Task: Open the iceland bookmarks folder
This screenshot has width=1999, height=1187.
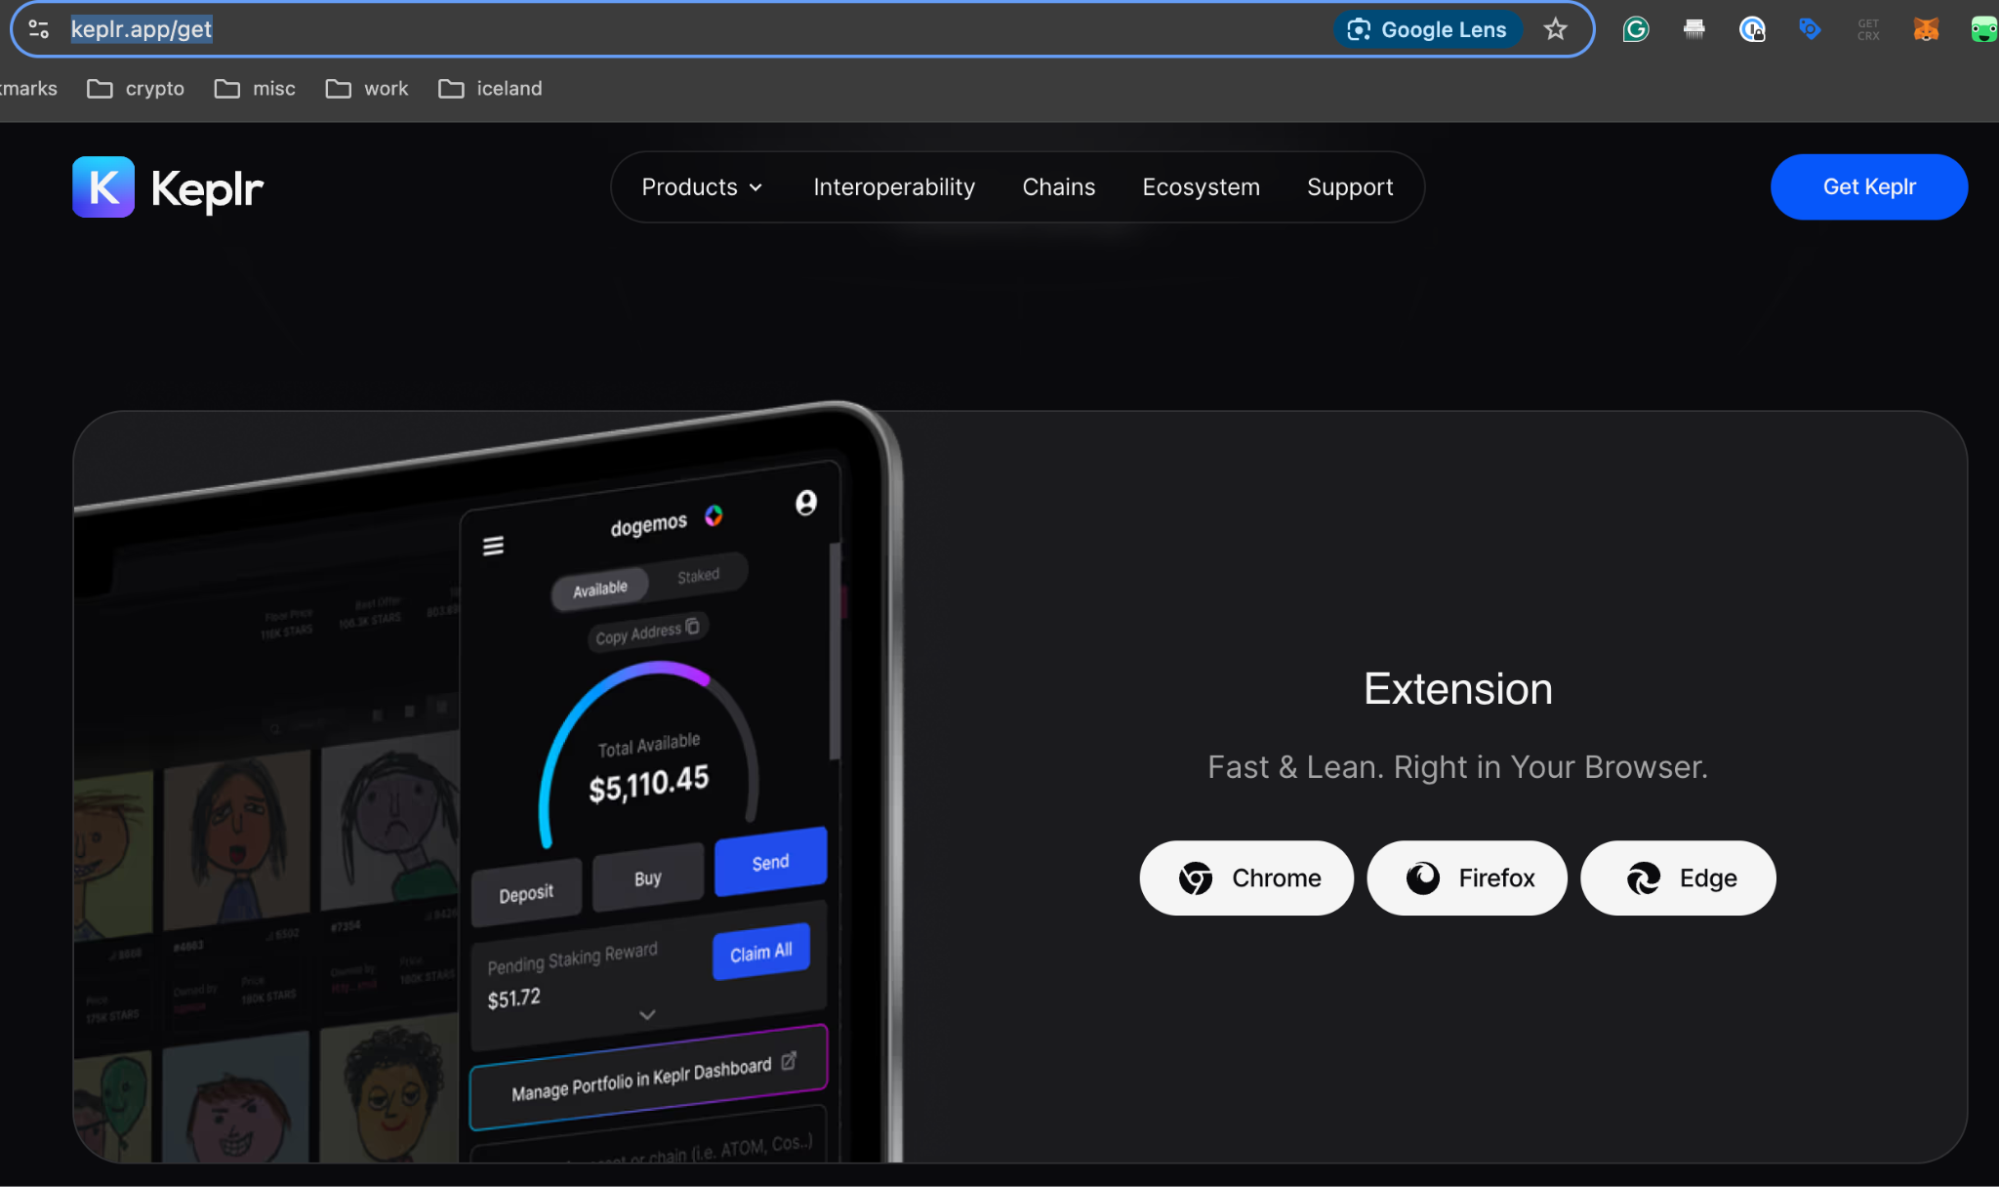Action: (x=490, y=89)
